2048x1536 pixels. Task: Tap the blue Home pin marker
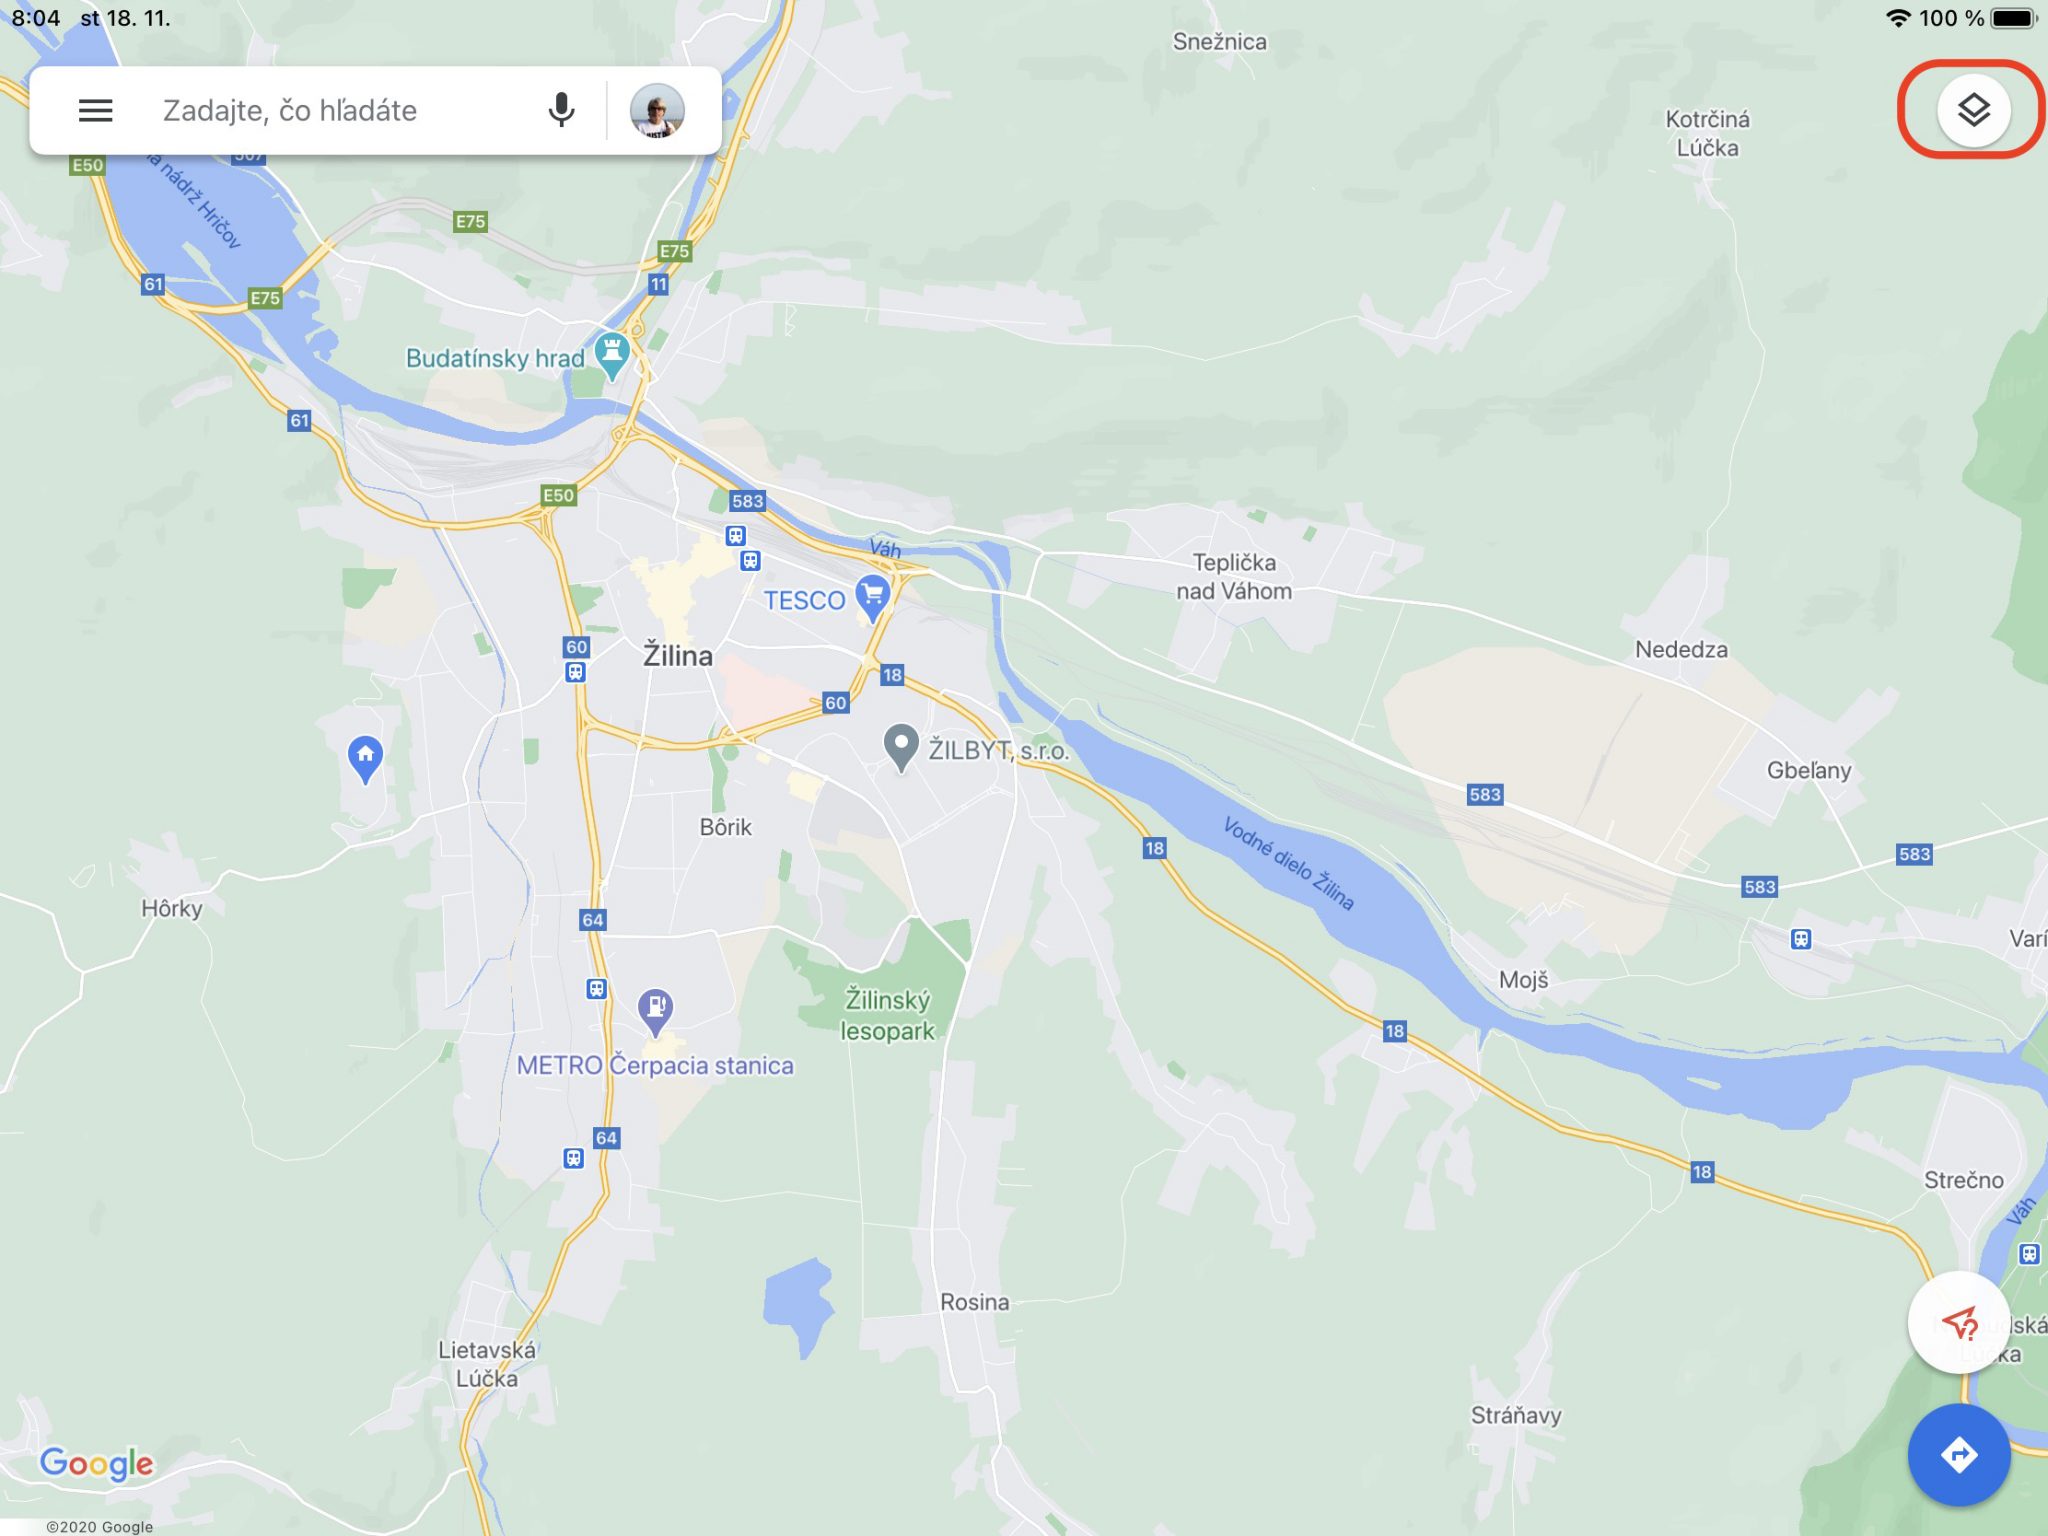coord(365,758)
